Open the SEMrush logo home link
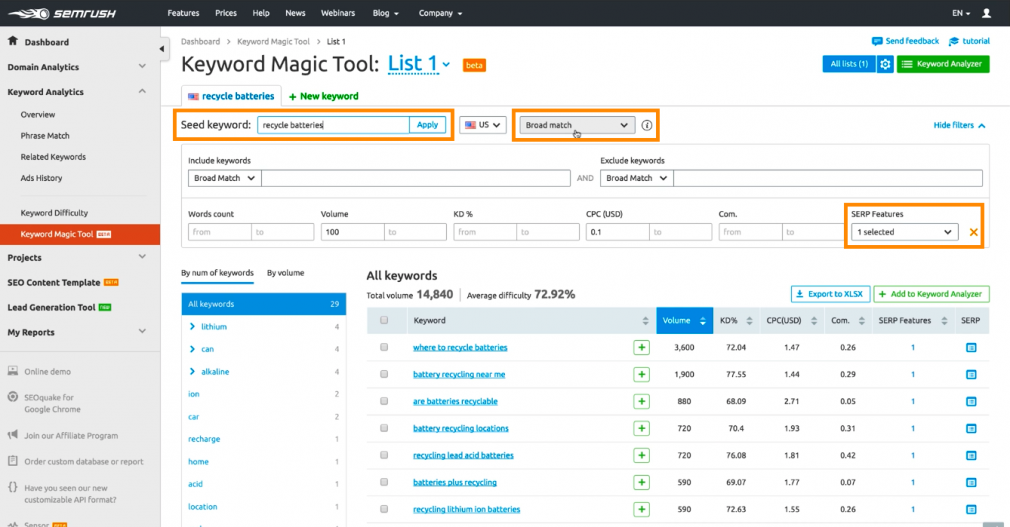This screenshot has height=527, width=1010. [62, 13]
